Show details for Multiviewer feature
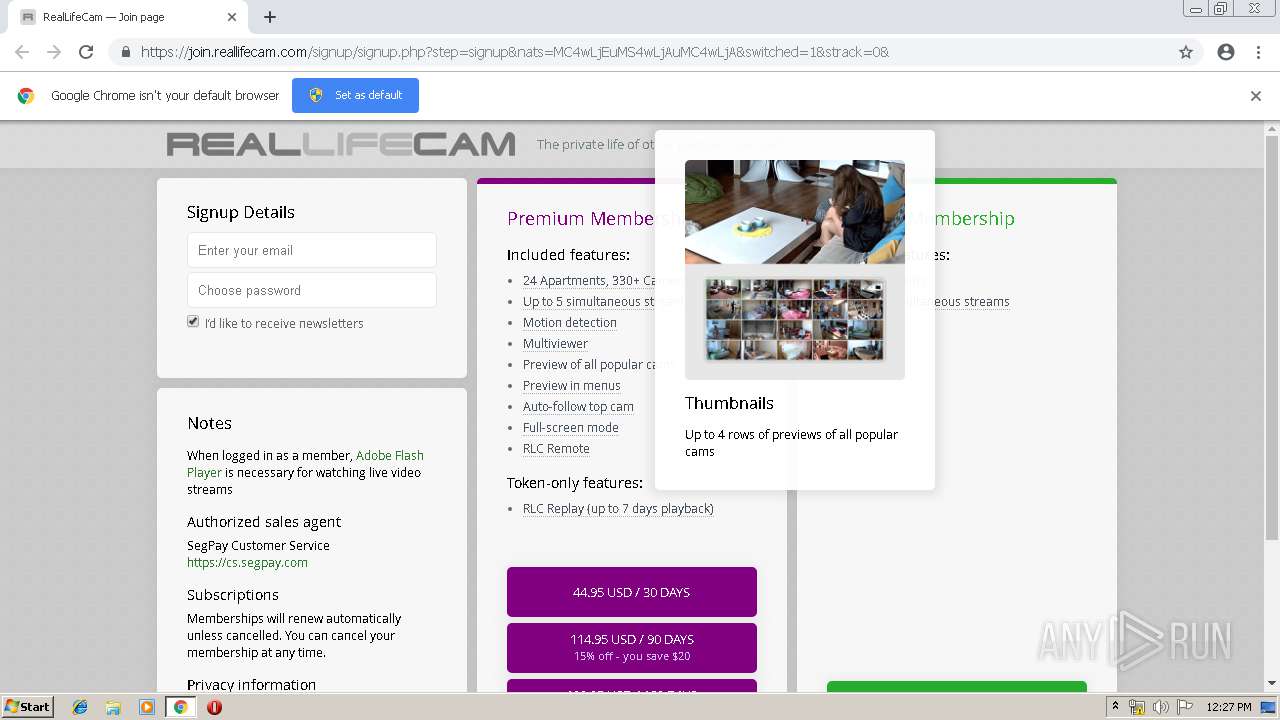The width and height of the screenshot is (1280, 720). (x=555, y=343)
